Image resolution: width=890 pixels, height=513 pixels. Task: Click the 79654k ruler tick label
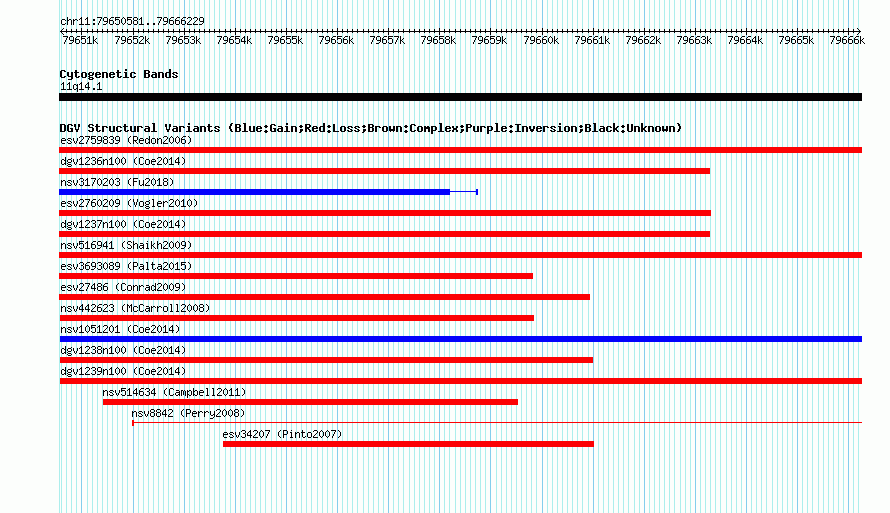[x=234, y=40]
